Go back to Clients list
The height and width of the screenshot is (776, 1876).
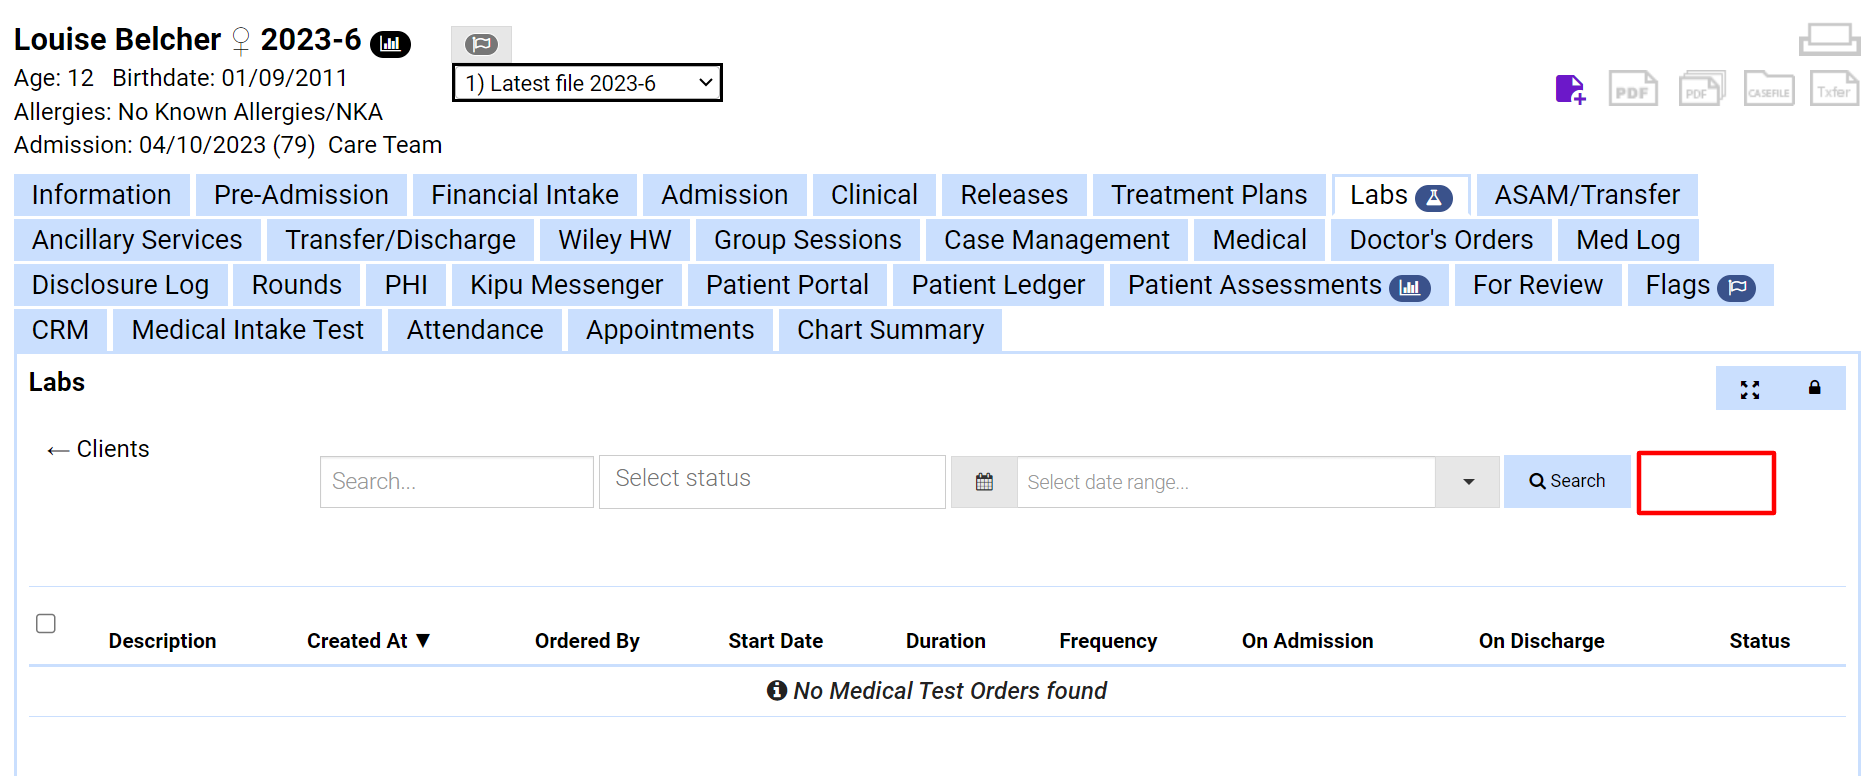coord(96,448)
